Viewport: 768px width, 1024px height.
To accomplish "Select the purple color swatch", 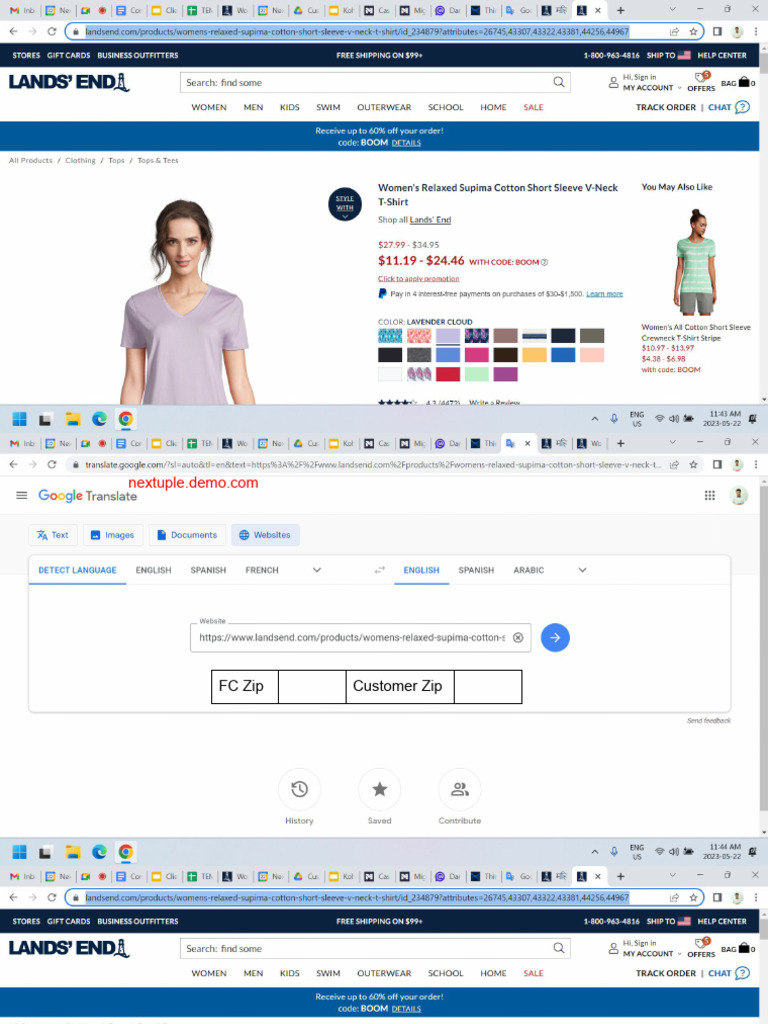I will [x=505, y=374].
